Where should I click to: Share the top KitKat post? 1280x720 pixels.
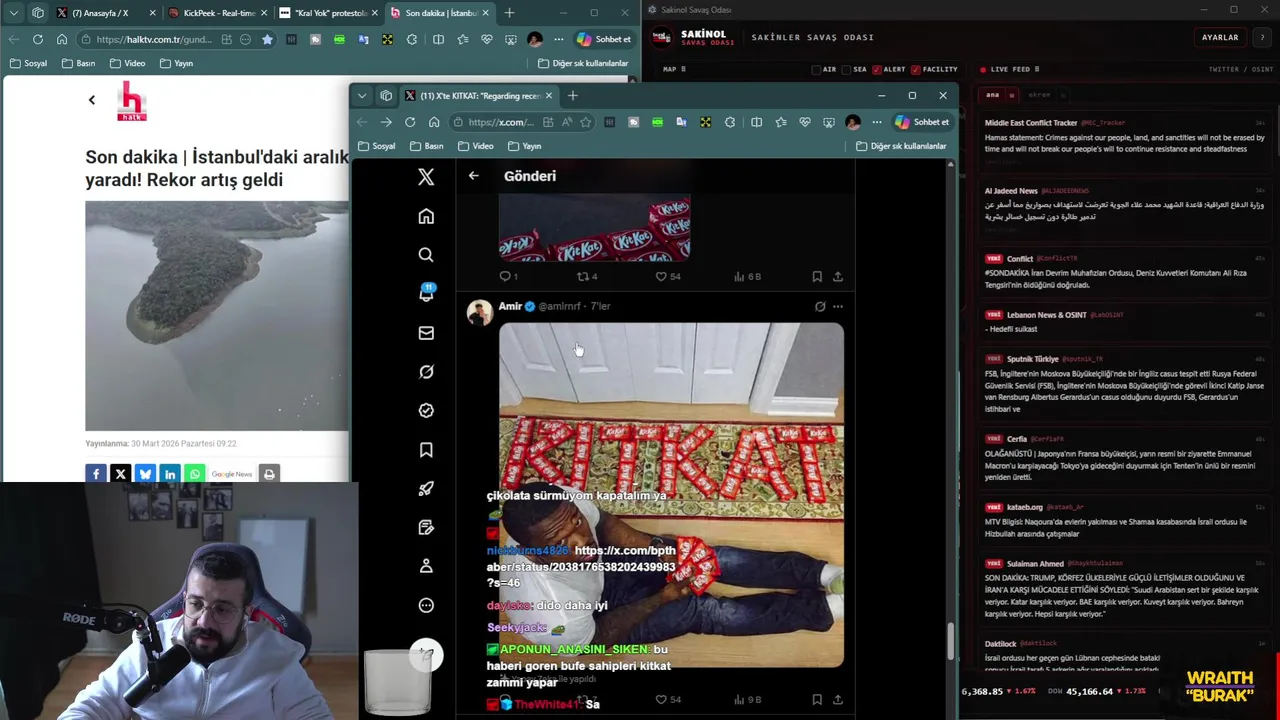click(x=838, y=276)
